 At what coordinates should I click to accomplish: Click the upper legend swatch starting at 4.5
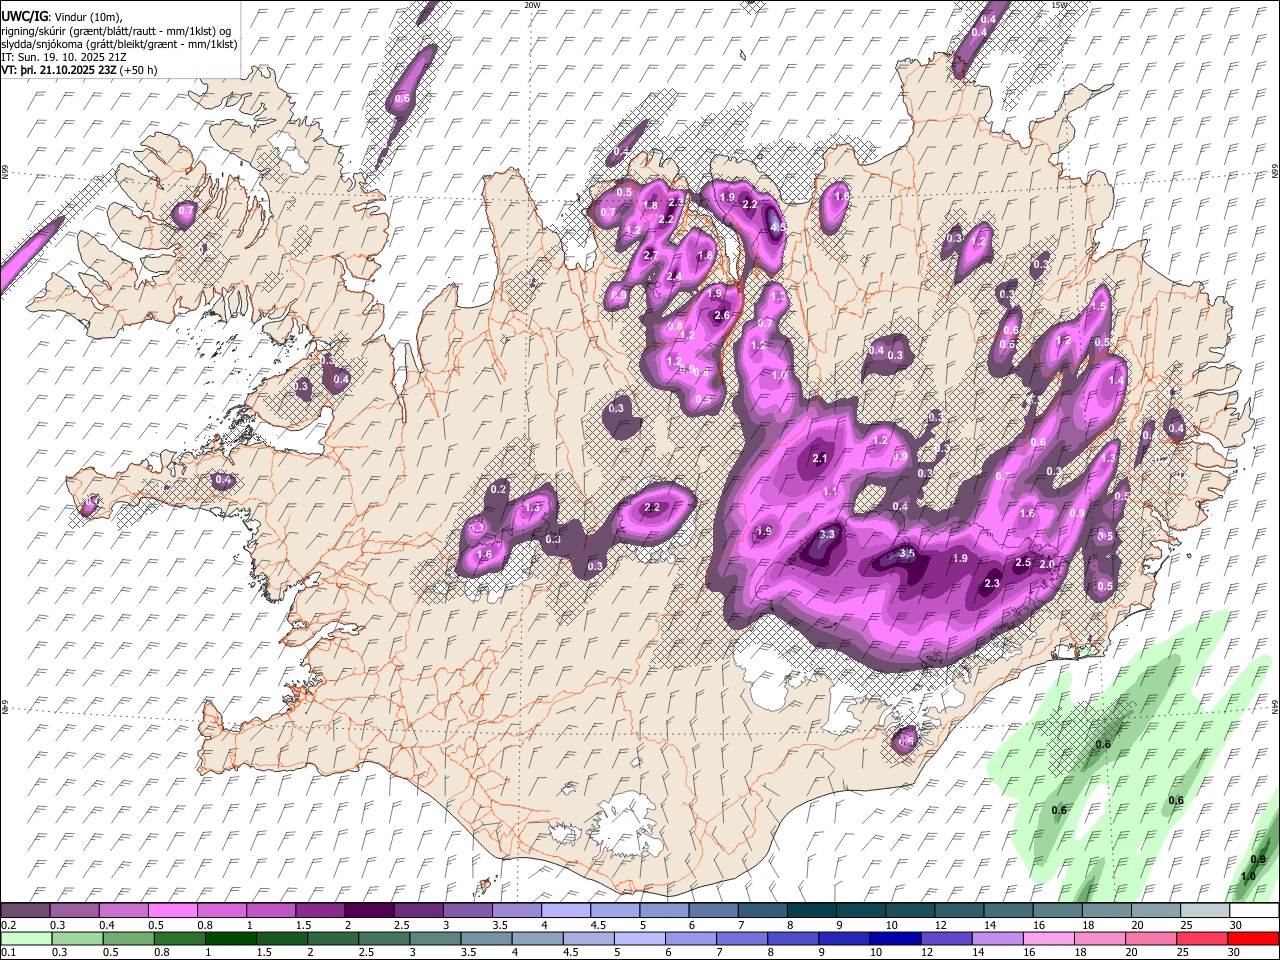pyautogui.click(x=613, y=911)
